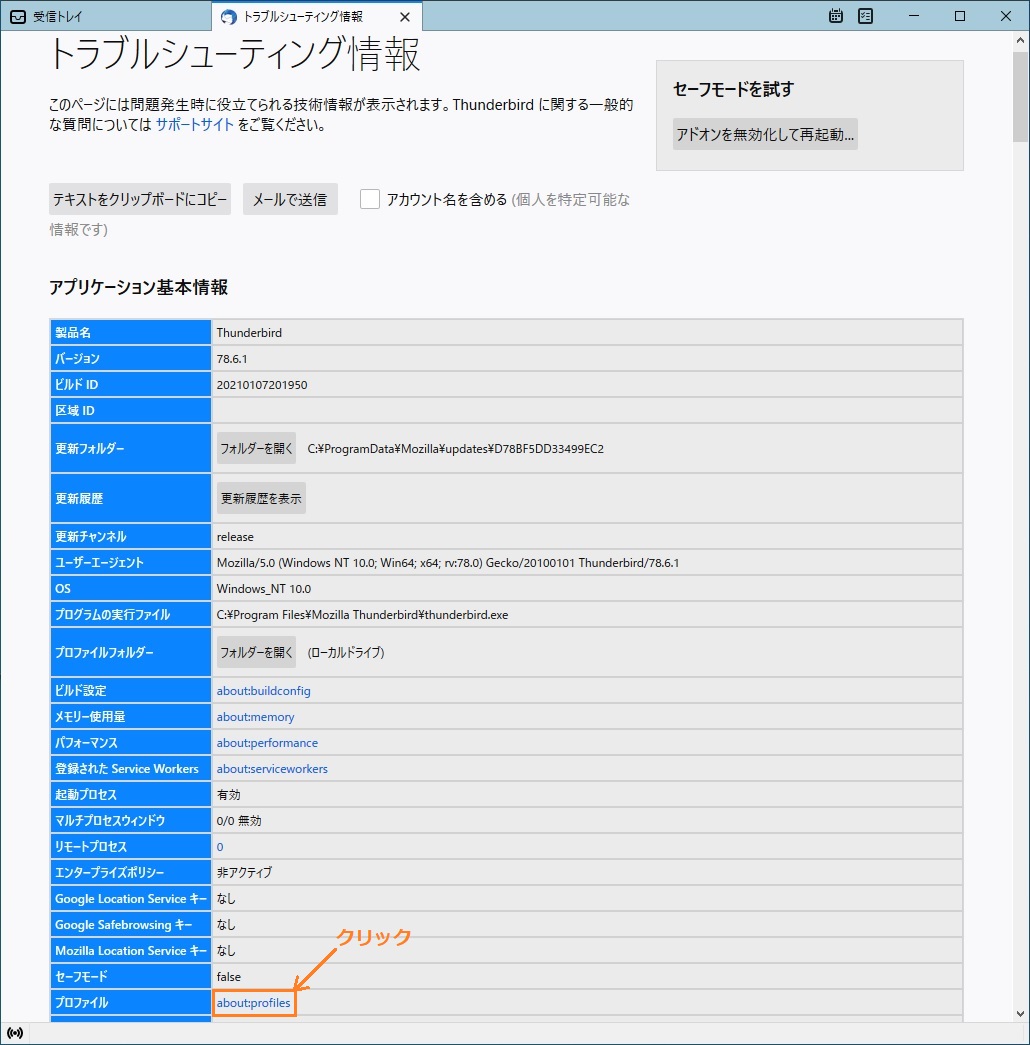Select the トラブルシューティング情報 tab
Screen dimensions: 1030x1045
point(300,17)
